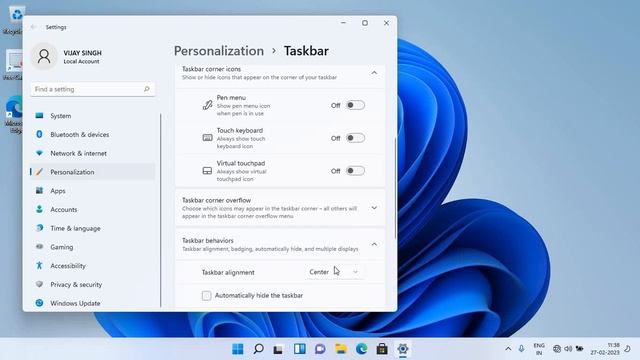Click the user profile avatar picture
Image resolution: width=640 pixels, height=360 pixels.
pos(44,56)
